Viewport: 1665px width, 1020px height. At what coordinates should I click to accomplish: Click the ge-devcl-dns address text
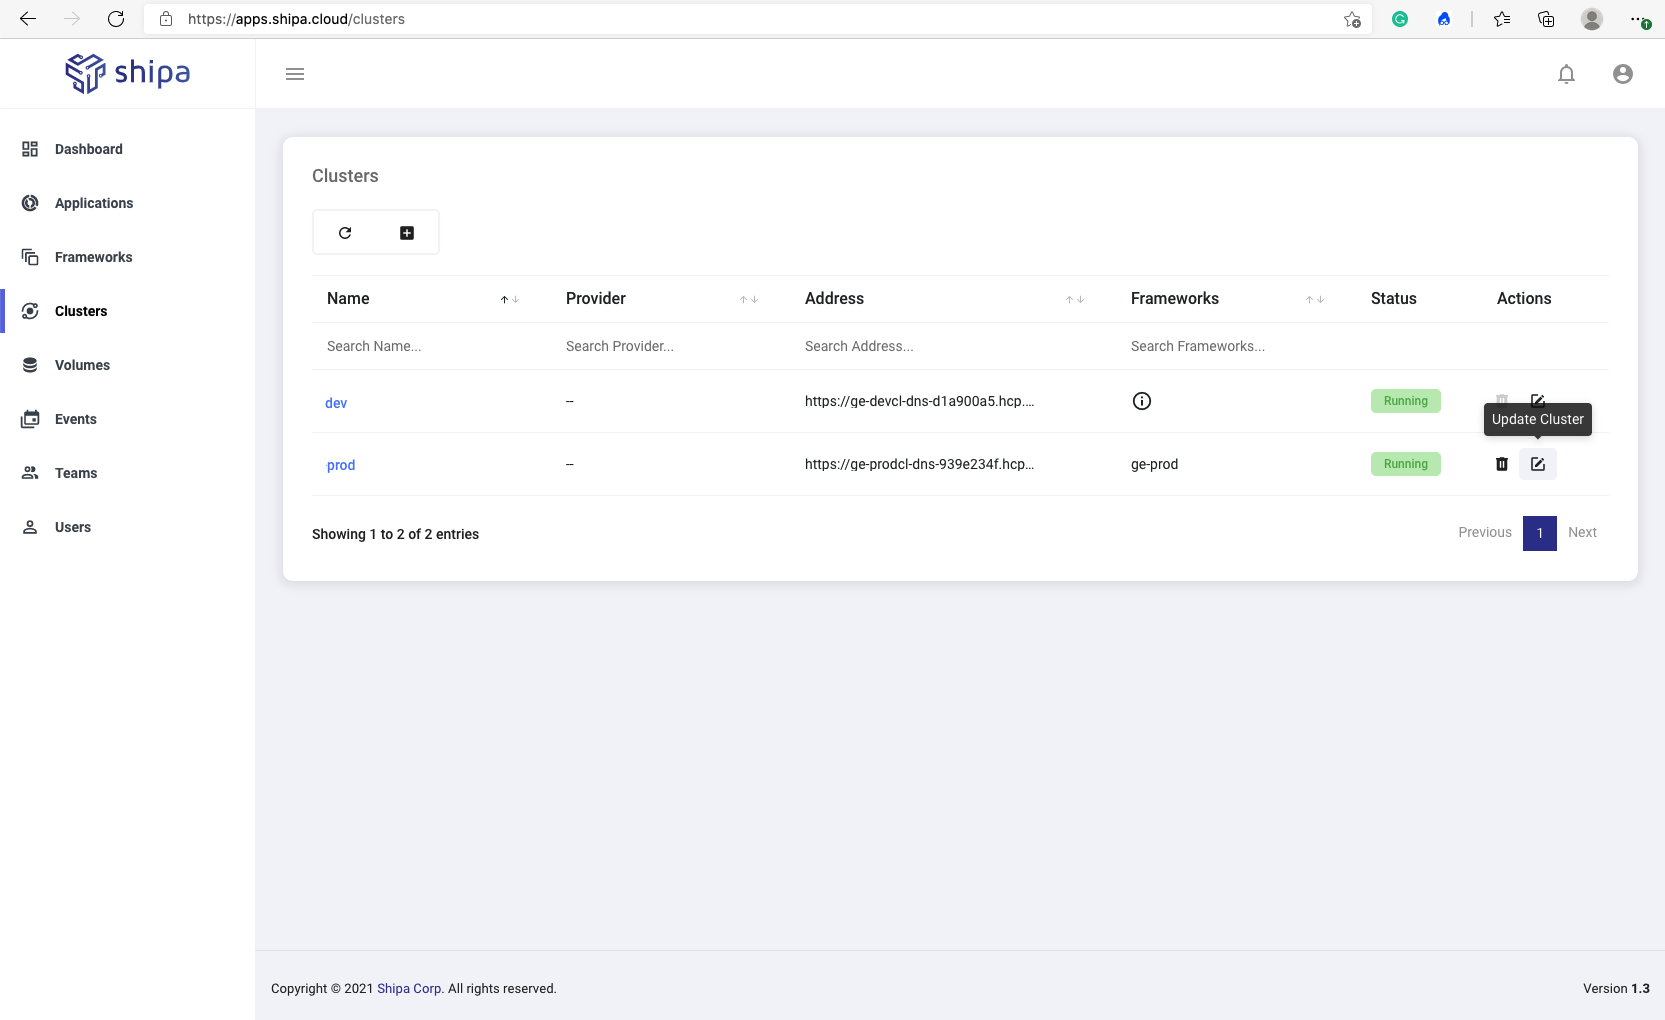919,401
